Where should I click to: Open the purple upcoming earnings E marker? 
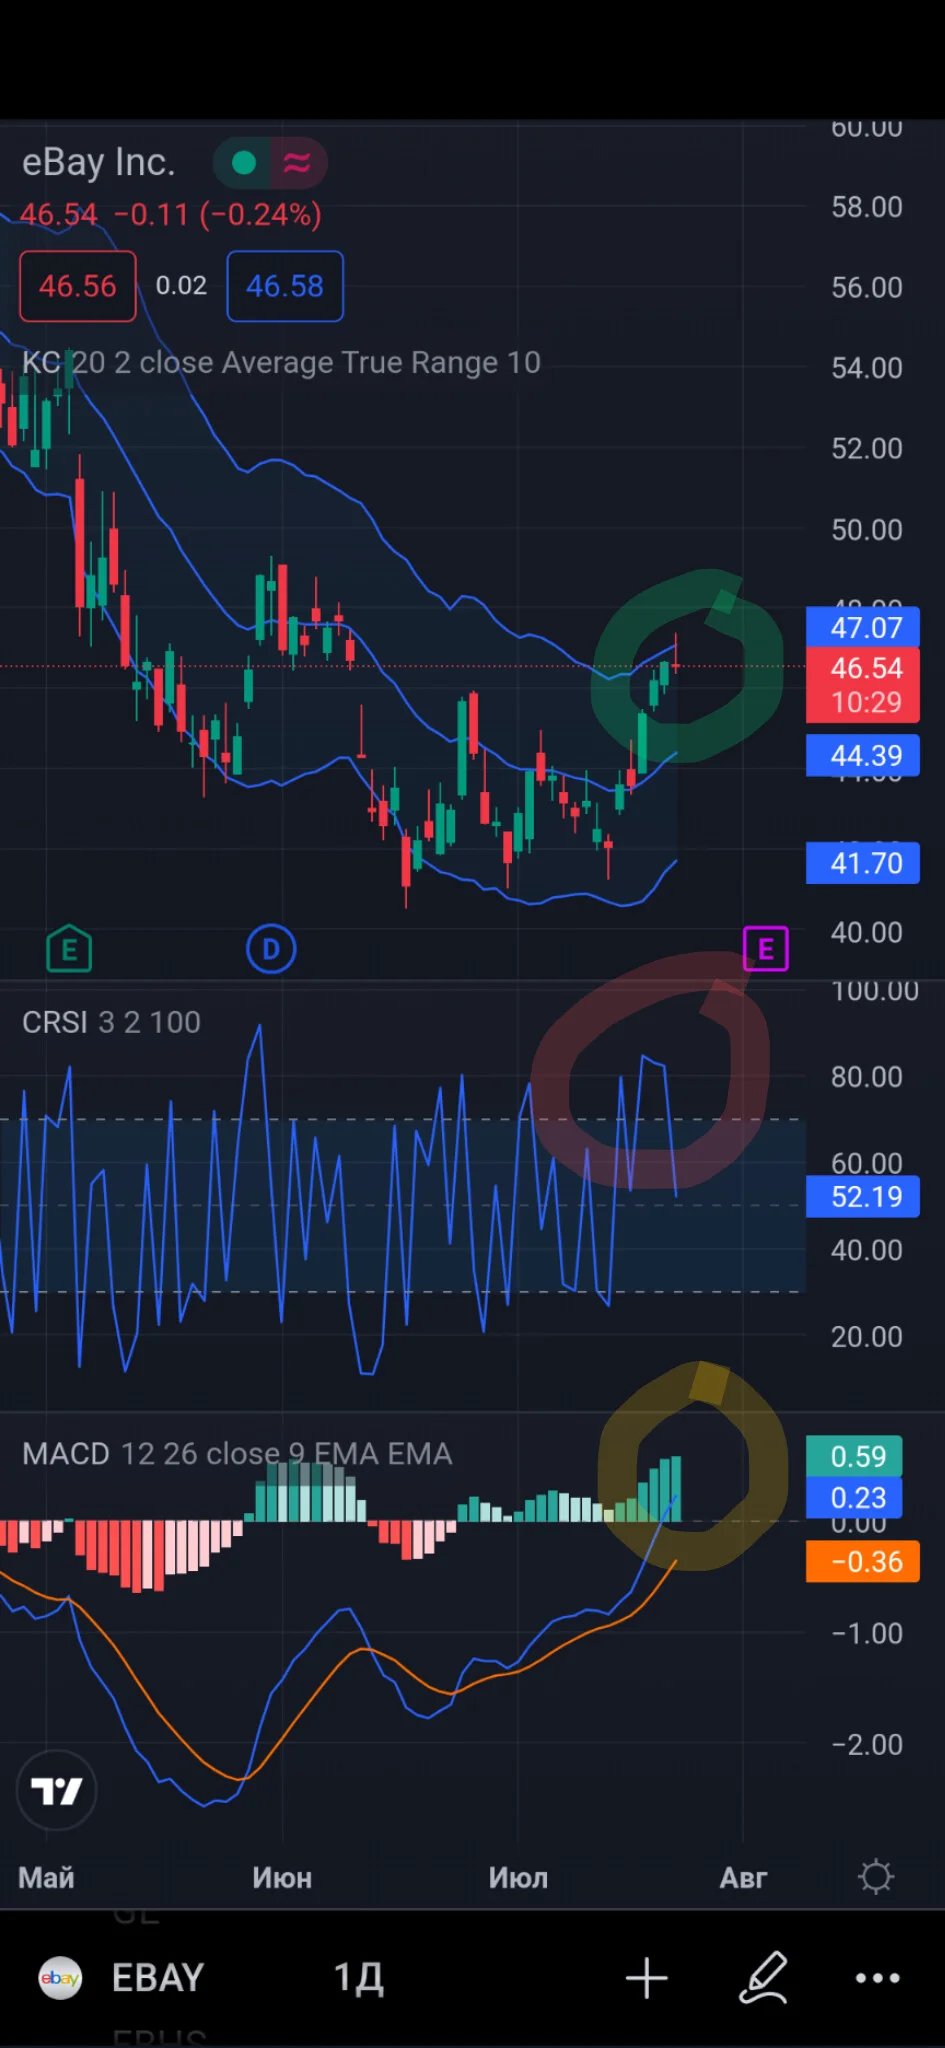(x=766, y=949)
